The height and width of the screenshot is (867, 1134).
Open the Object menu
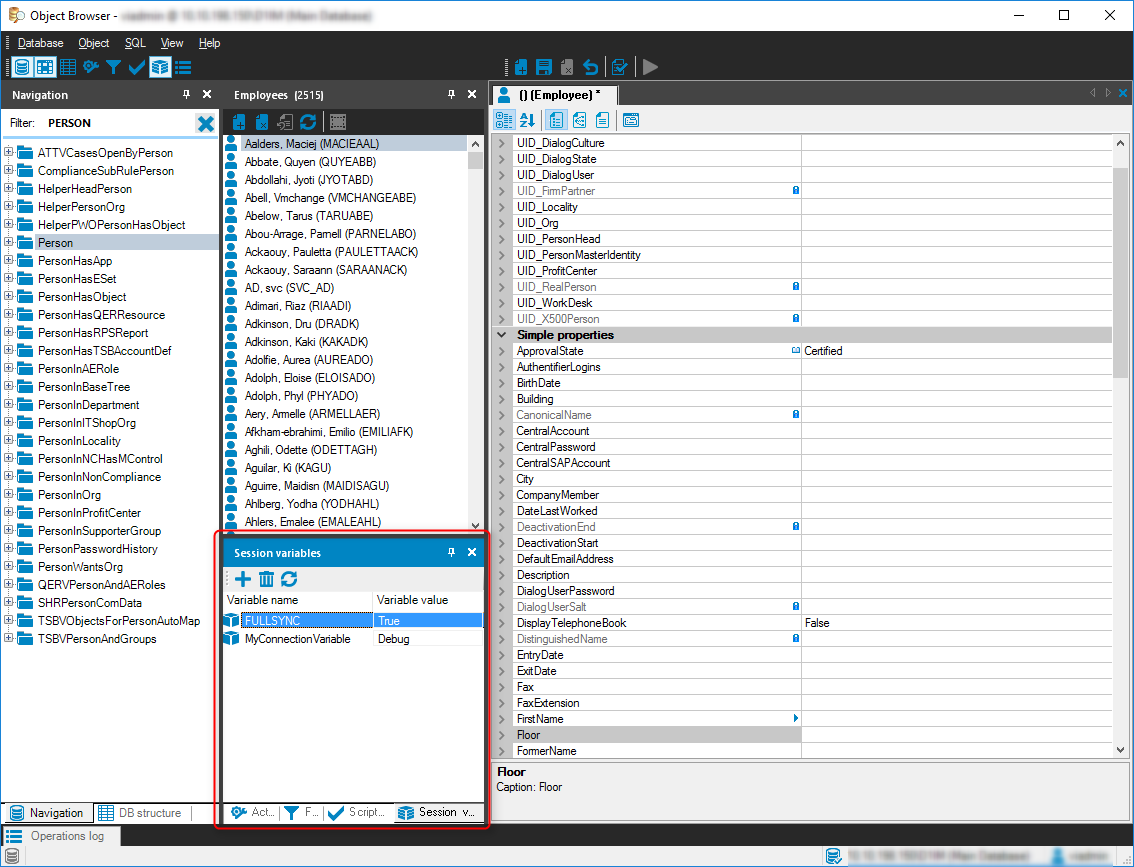pyautogui.click(x=94, y=43)
